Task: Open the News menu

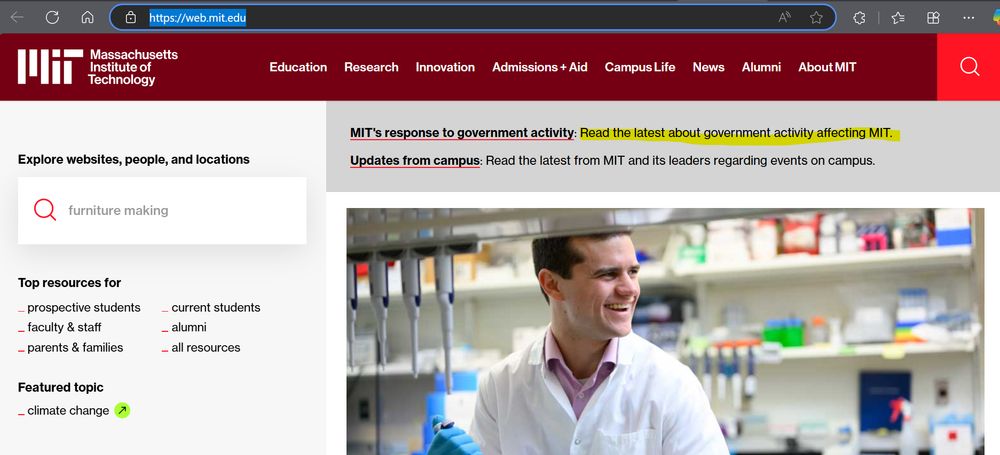Action: pyautogui.click(x=709, y=67)
